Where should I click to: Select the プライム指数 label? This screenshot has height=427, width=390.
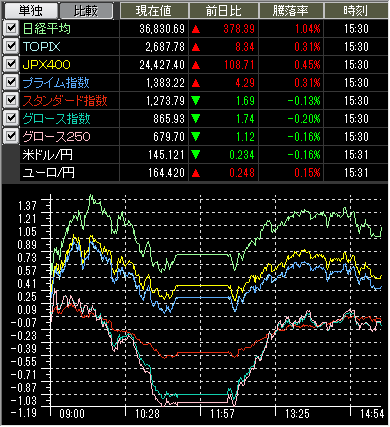[56, 83]
